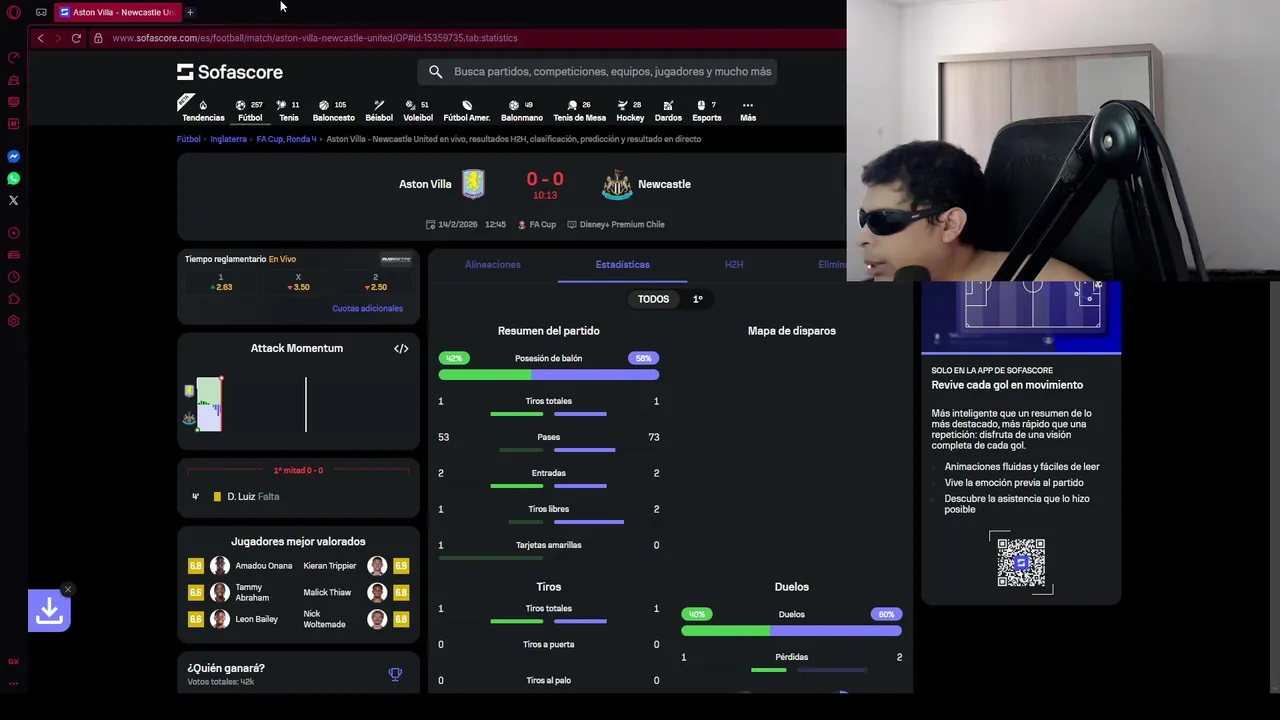Click the away win odds 2.50
Viewport: 1280px width, 720px height.
(x=375, y=282)
